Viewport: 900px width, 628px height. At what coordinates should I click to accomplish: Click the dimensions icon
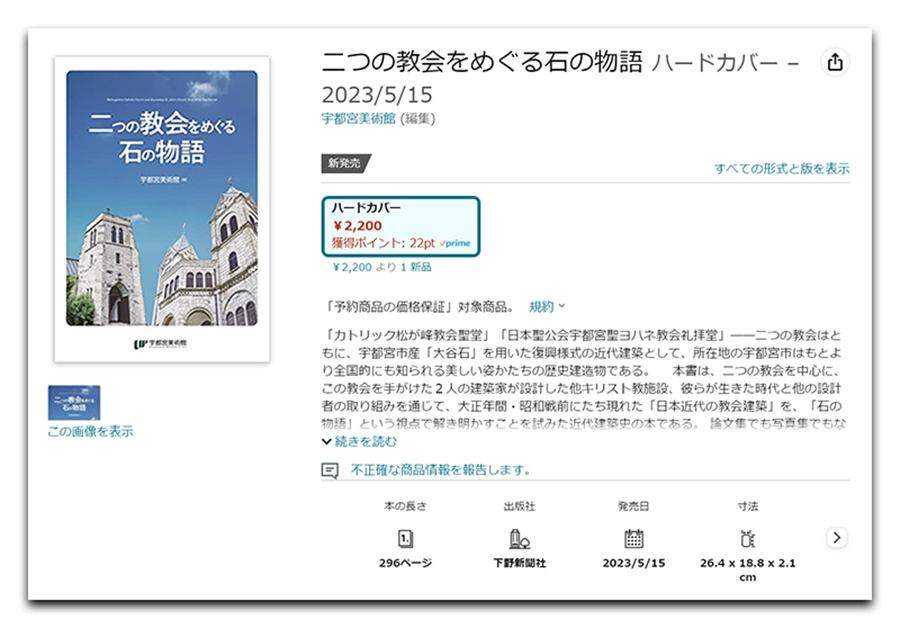747,538
